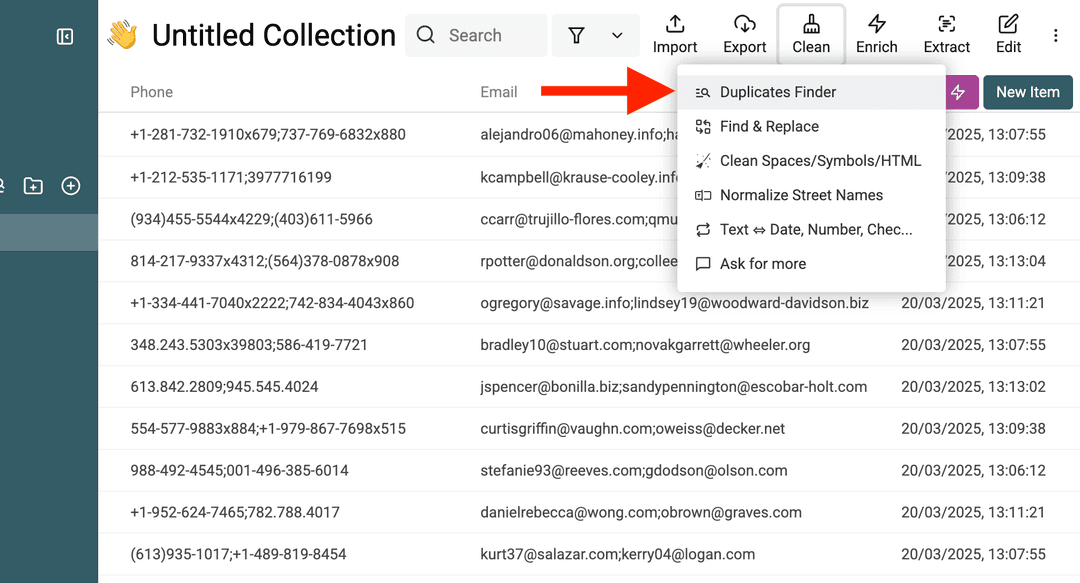Viewport: 1080px width, 583px height.
Task: Select the Extract icon
Action: [946, 33]
